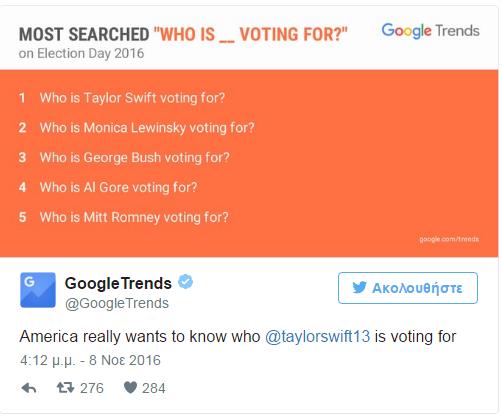Screen dimensions: 502x416
Task: Open the @taylorswift13 mention link
Action: 317,336
